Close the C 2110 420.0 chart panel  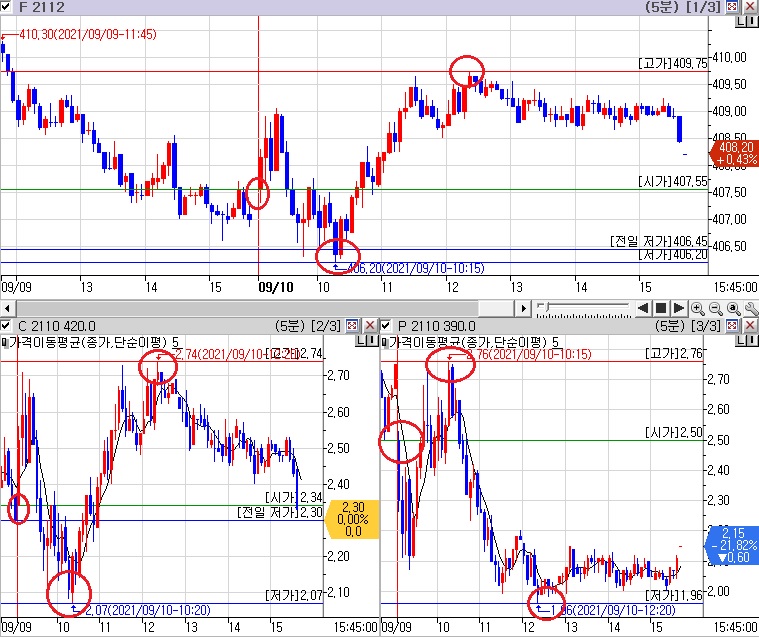click(370, 326)
